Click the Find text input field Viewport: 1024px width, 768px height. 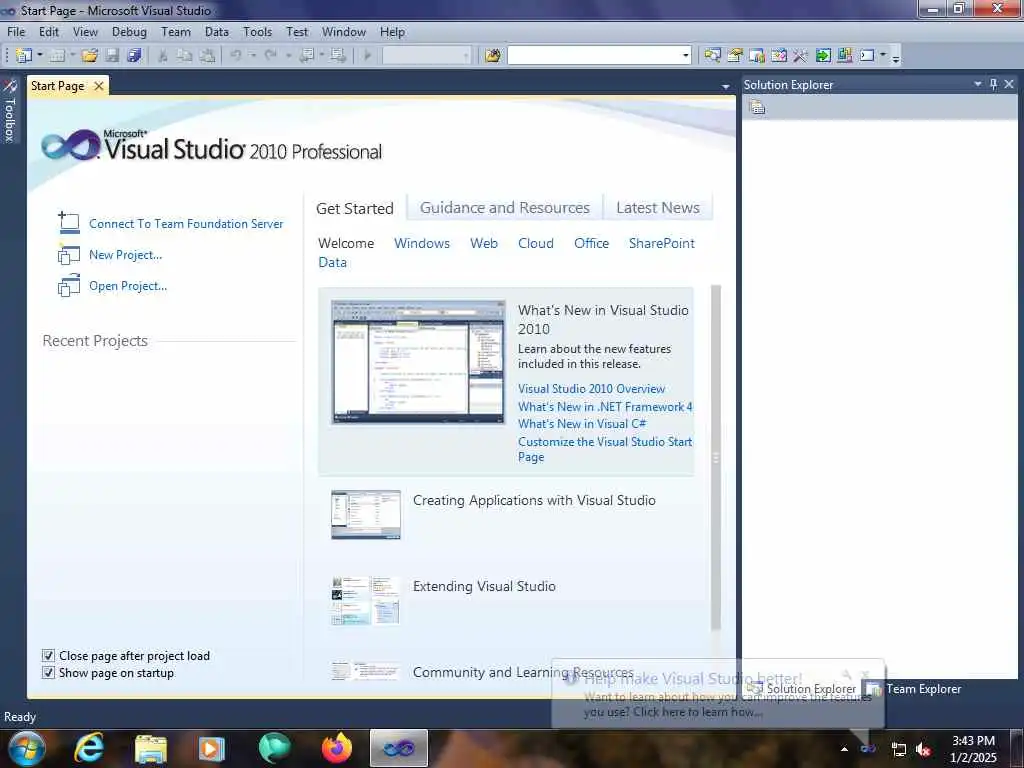594,56
